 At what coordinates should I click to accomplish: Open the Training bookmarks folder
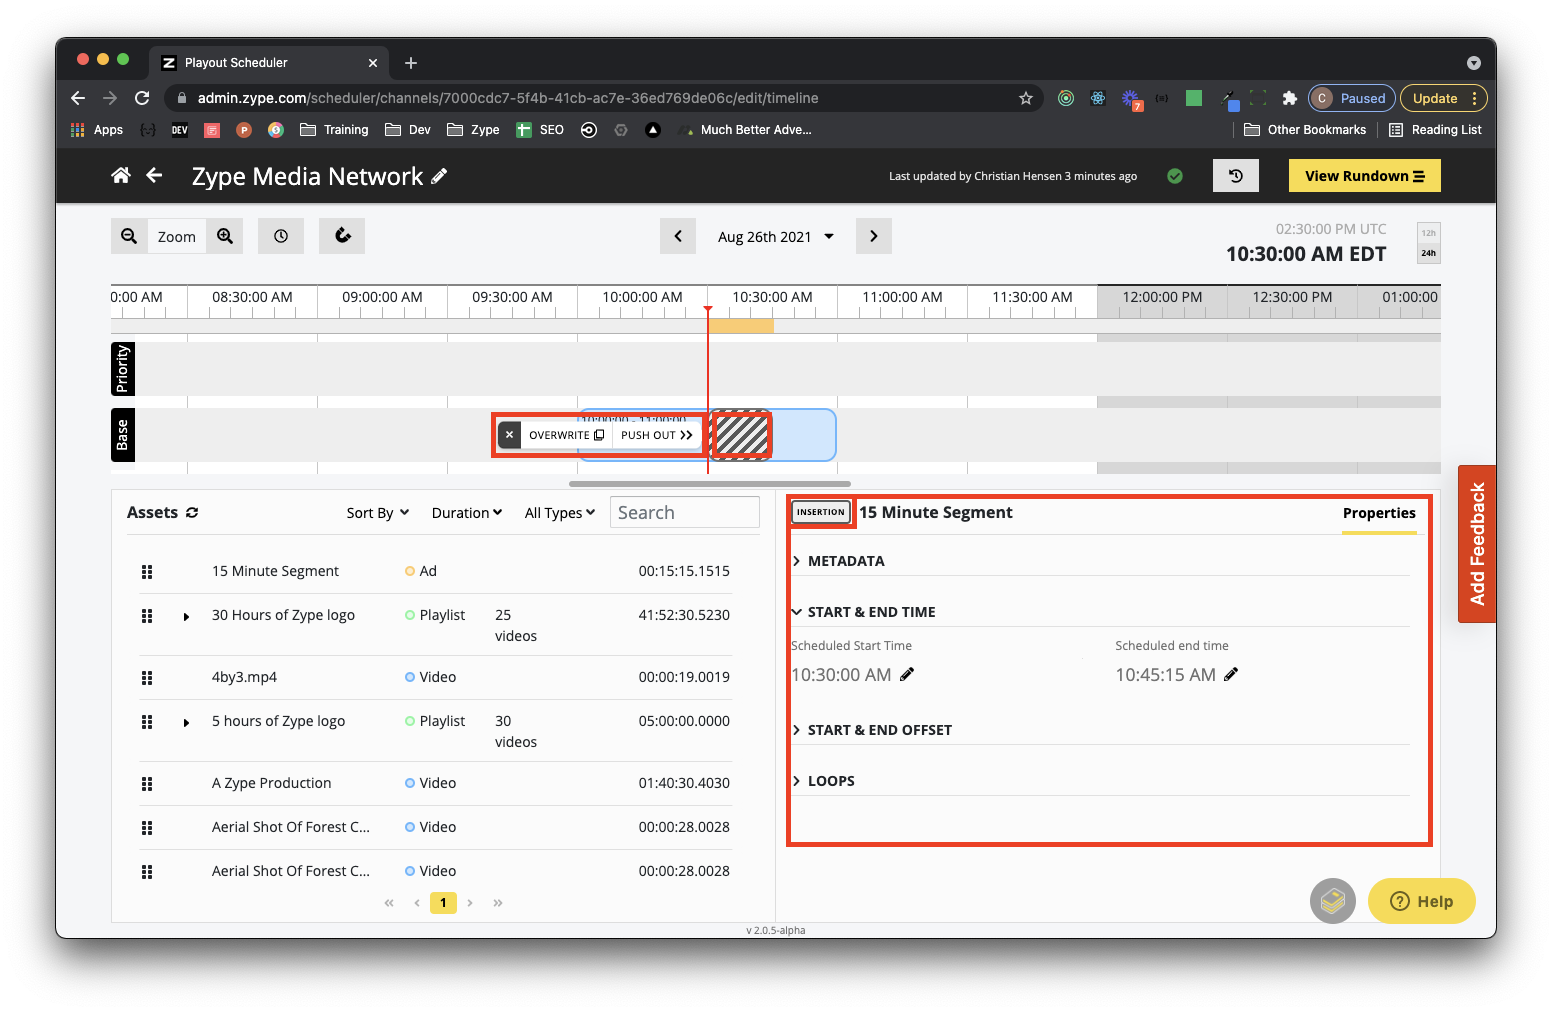pos(334,130)
